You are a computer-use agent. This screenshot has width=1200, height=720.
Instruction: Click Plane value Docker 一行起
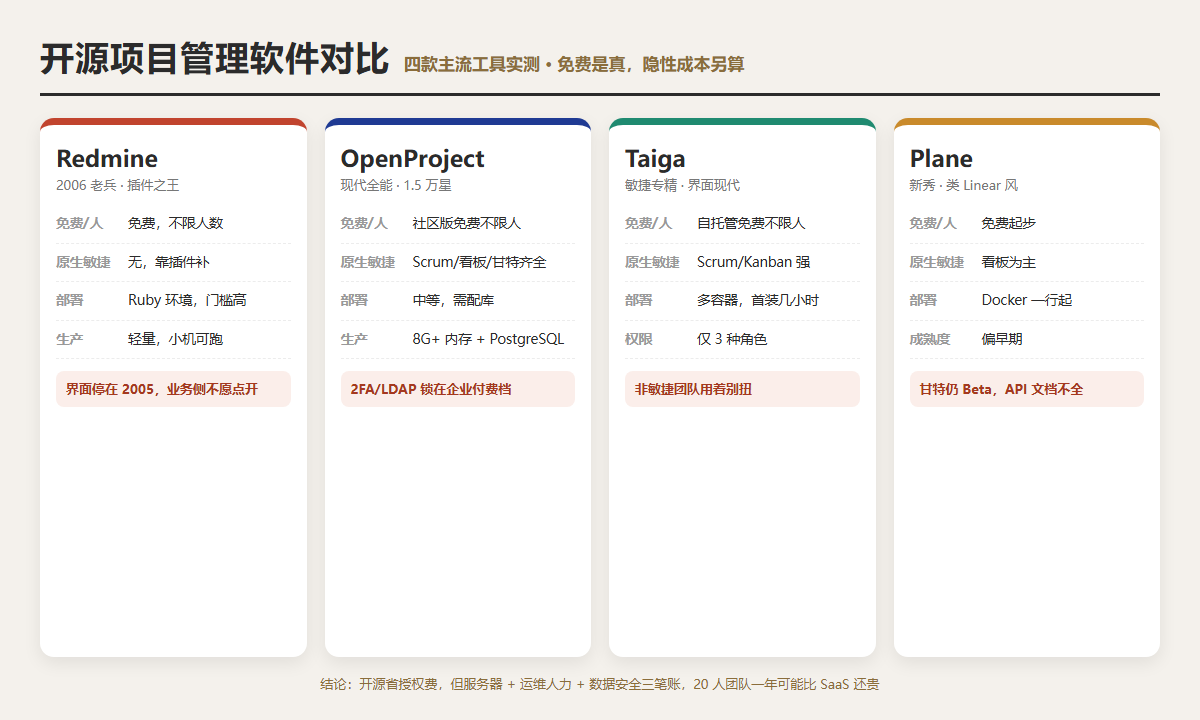1027,300
